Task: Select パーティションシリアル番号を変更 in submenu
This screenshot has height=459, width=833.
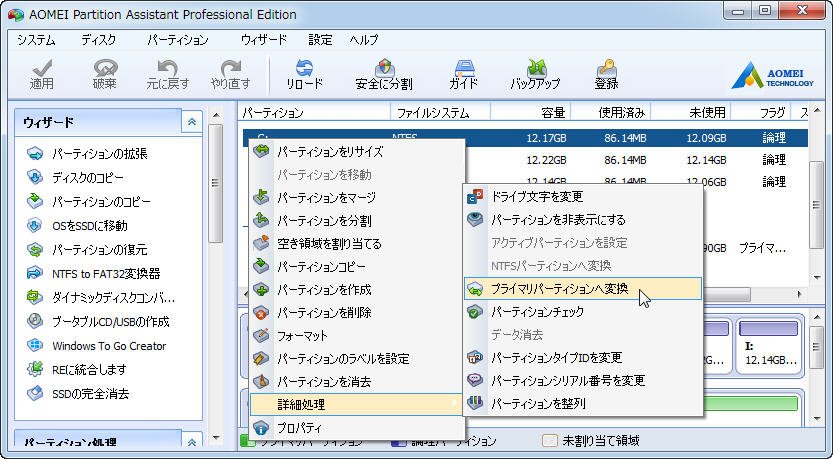Action: pos(583,380)
